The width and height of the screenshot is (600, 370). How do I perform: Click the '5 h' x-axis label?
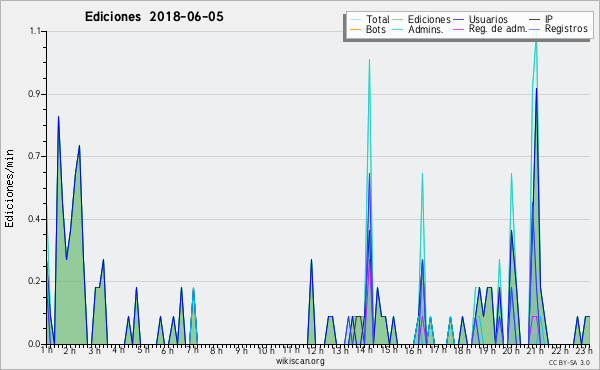click(143, 350)
